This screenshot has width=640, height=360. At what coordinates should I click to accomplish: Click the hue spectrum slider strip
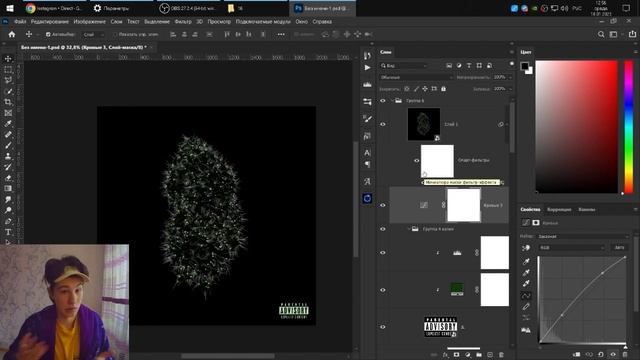[x=629, y=127]
